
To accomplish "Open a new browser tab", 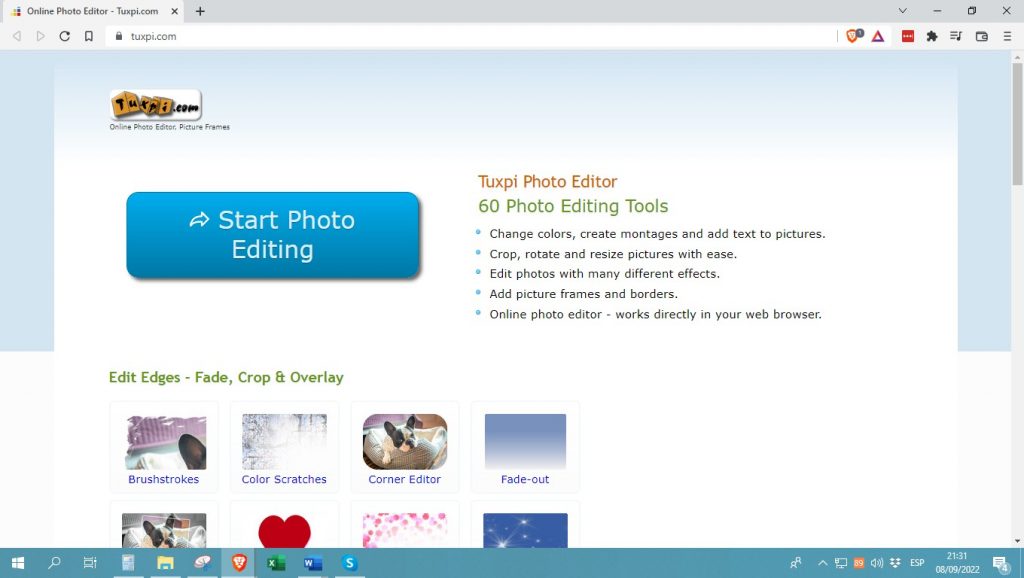I will click(x=200, y=11).
